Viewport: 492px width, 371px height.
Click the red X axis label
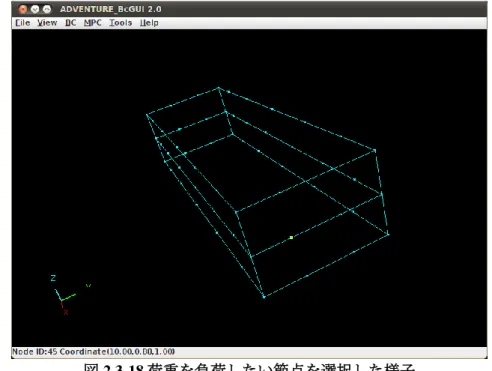(66, 312)
